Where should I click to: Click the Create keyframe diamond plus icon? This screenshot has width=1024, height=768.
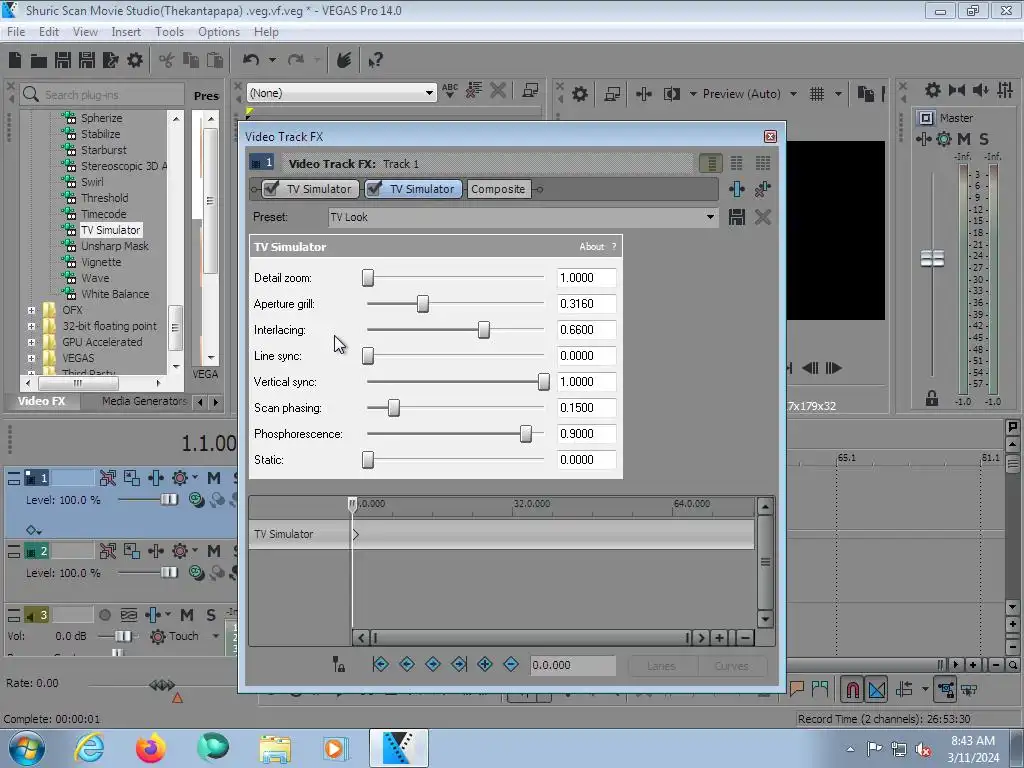[485, 664]
